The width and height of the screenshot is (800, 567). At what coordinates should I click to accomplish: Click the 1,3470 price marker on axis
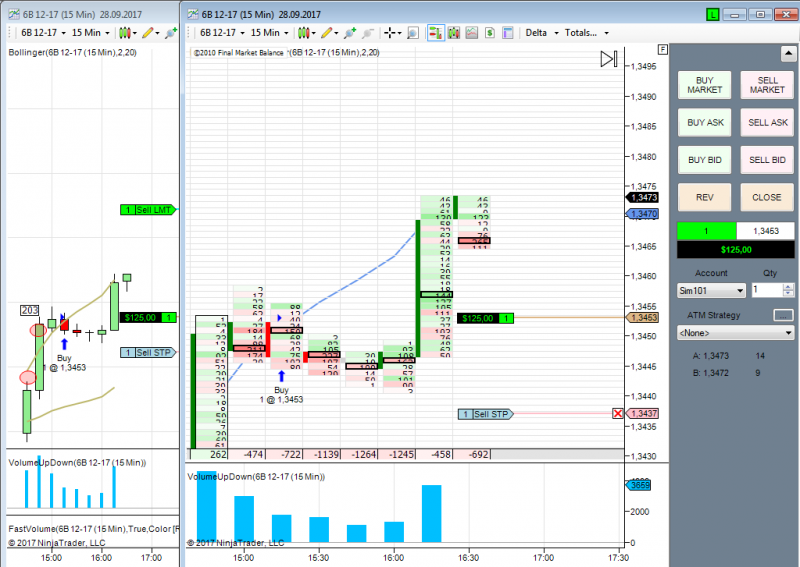(642, 214)
